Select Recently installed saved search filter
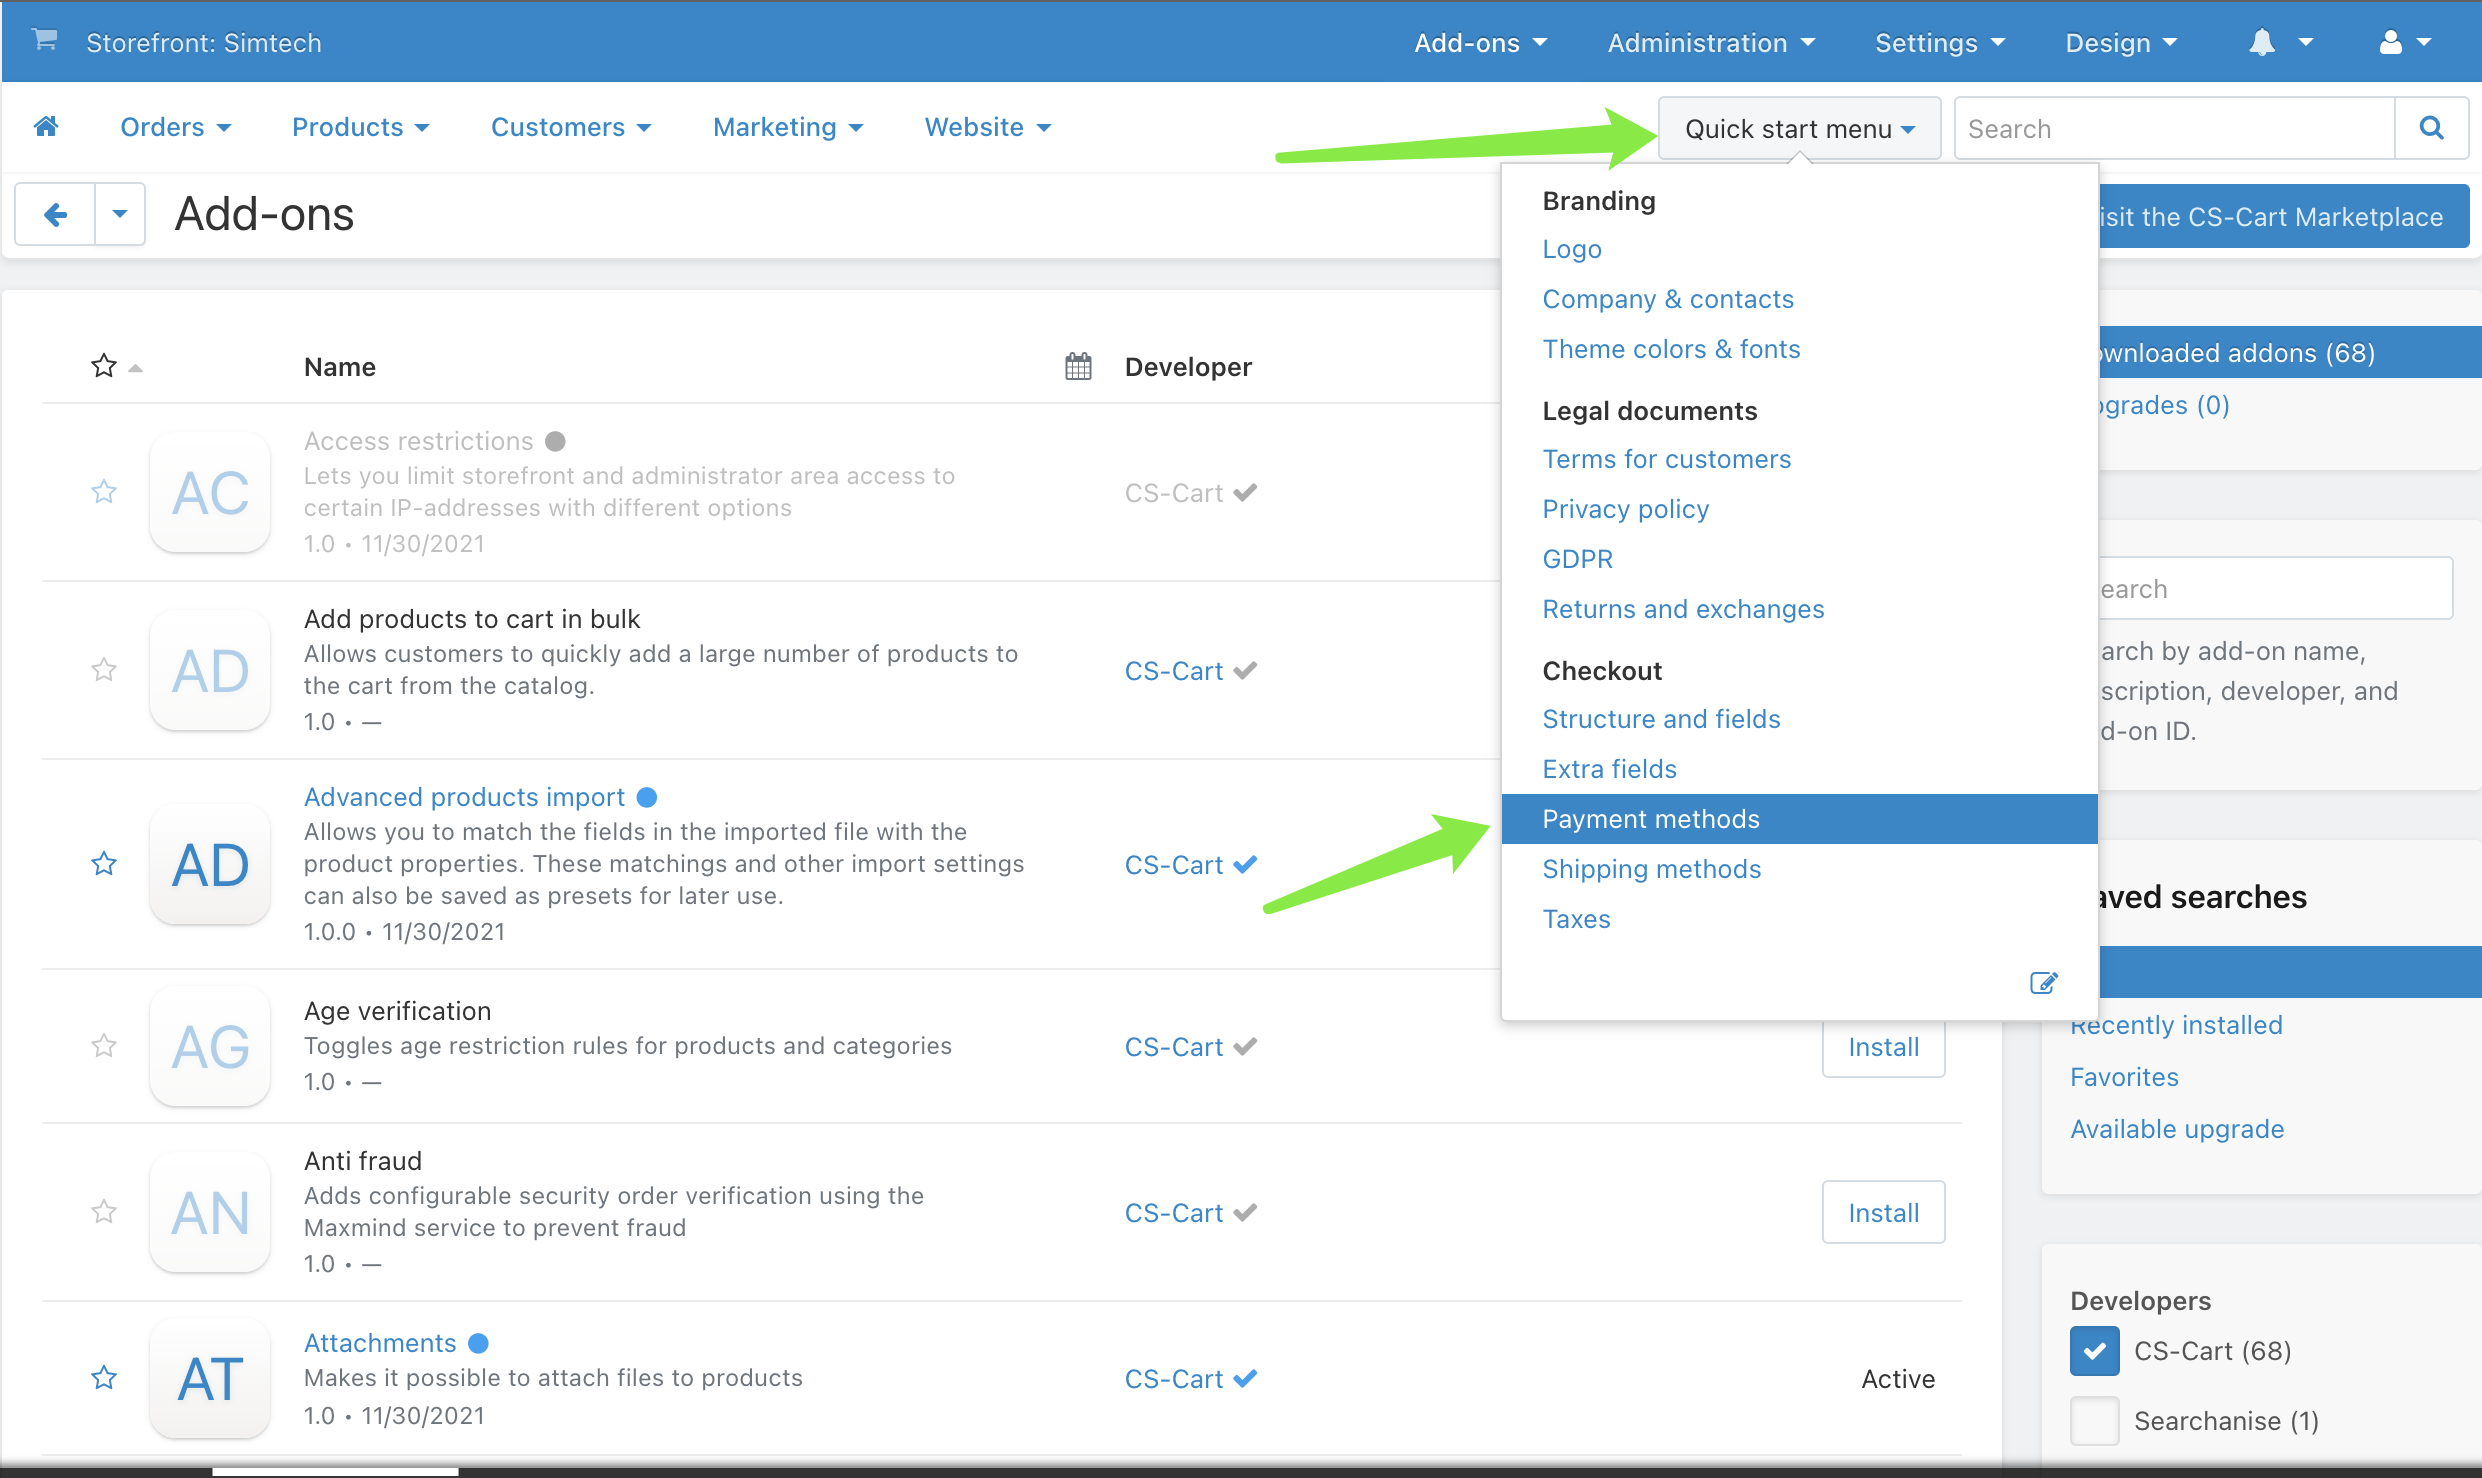Viewport: 2482px width, 1478px height. click(x=2176, y=1024)
